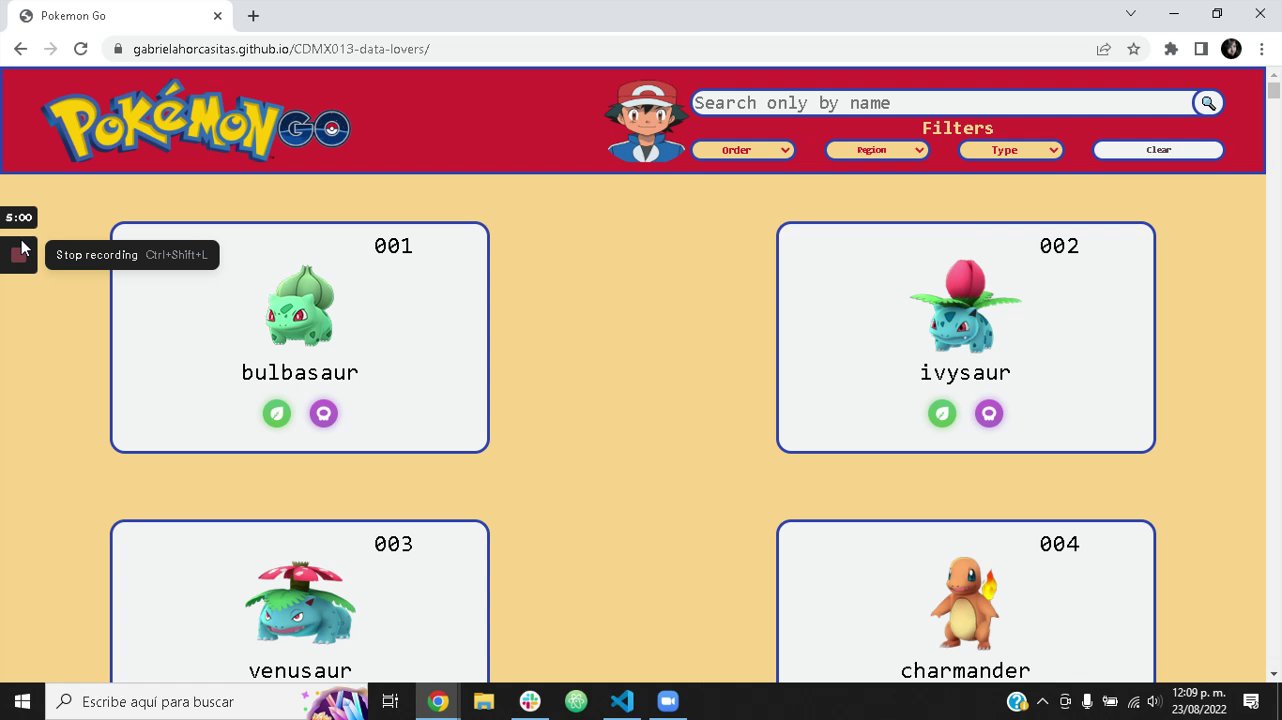Click the browser back arrow
Screen dimensions: 1282x720
tap(20, 49)
